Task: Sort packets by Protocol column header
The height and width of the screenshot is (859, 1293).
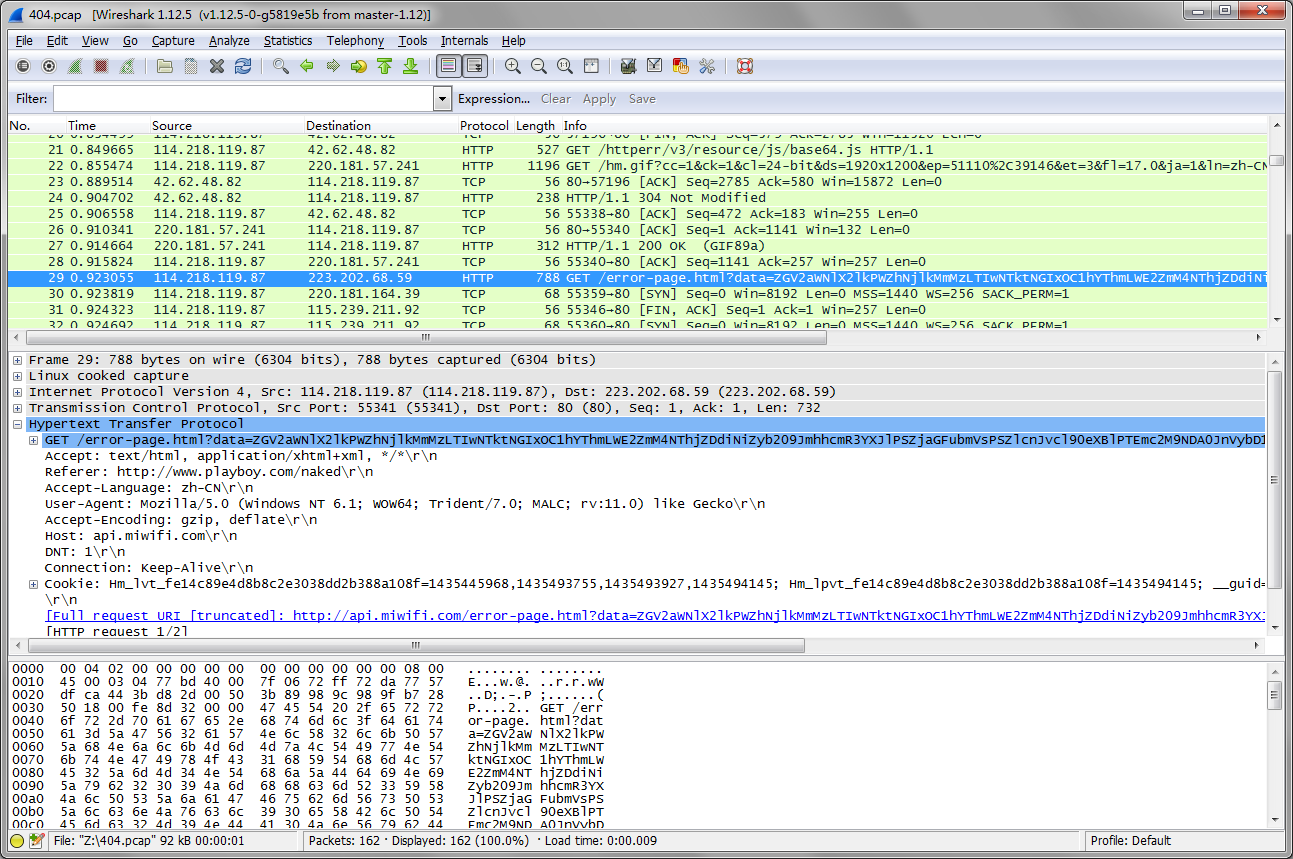Action: 484,126
